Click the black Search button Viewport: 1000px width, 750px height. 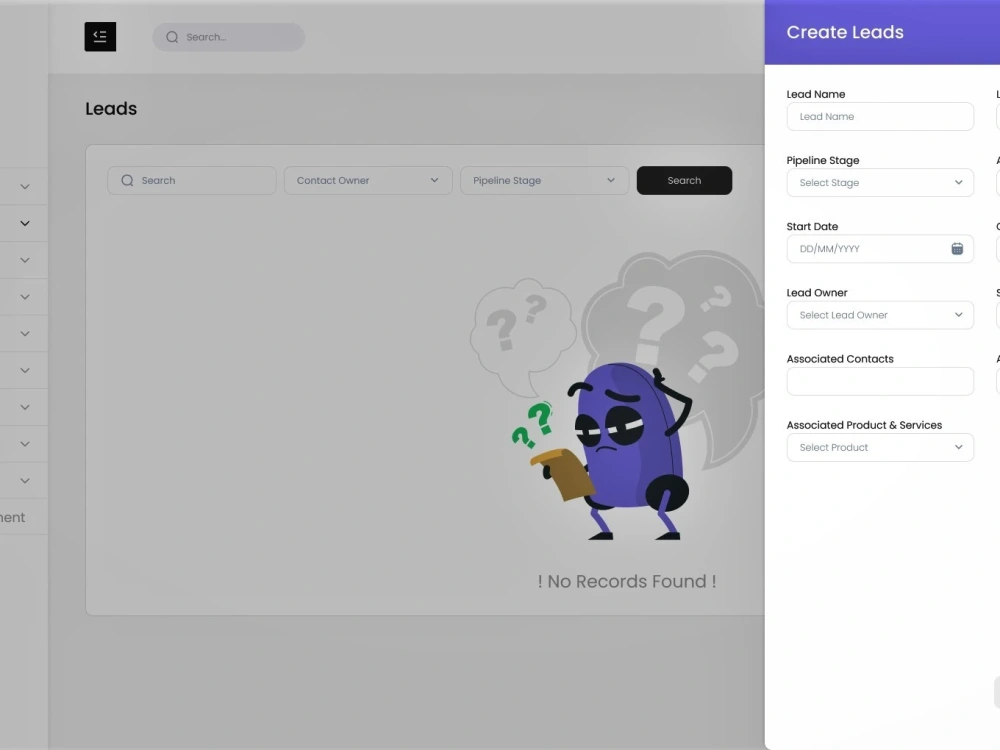pyautogui.click(x=684, y=180)
